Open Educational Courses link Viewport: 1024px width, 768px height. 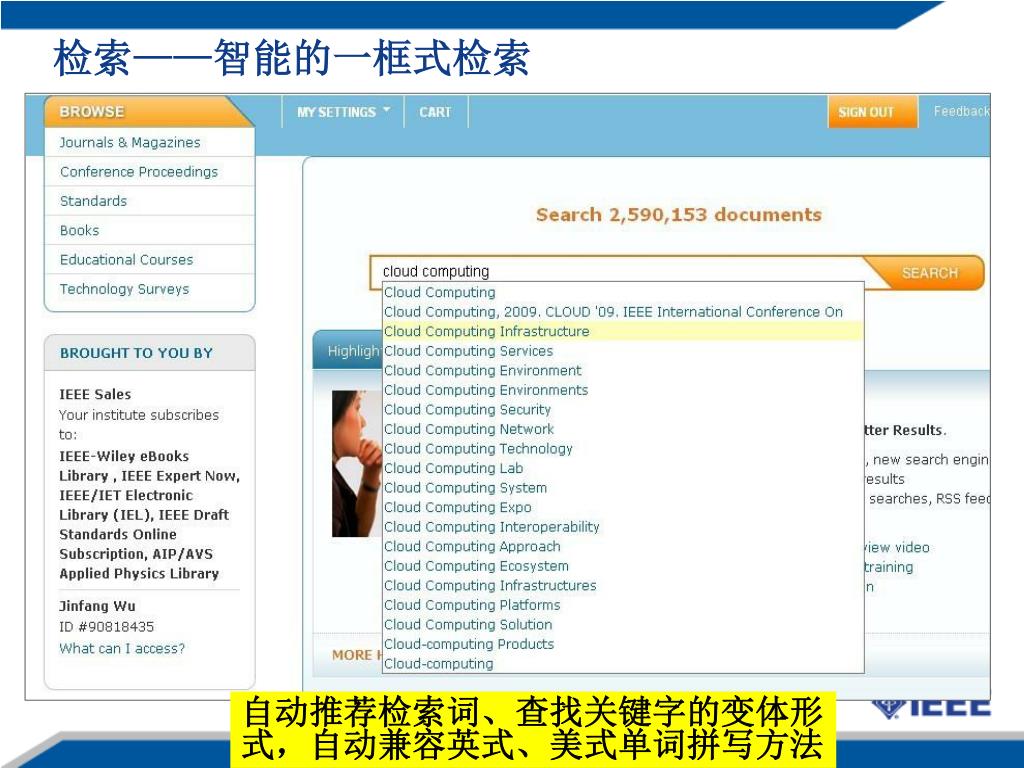point(127,260)
